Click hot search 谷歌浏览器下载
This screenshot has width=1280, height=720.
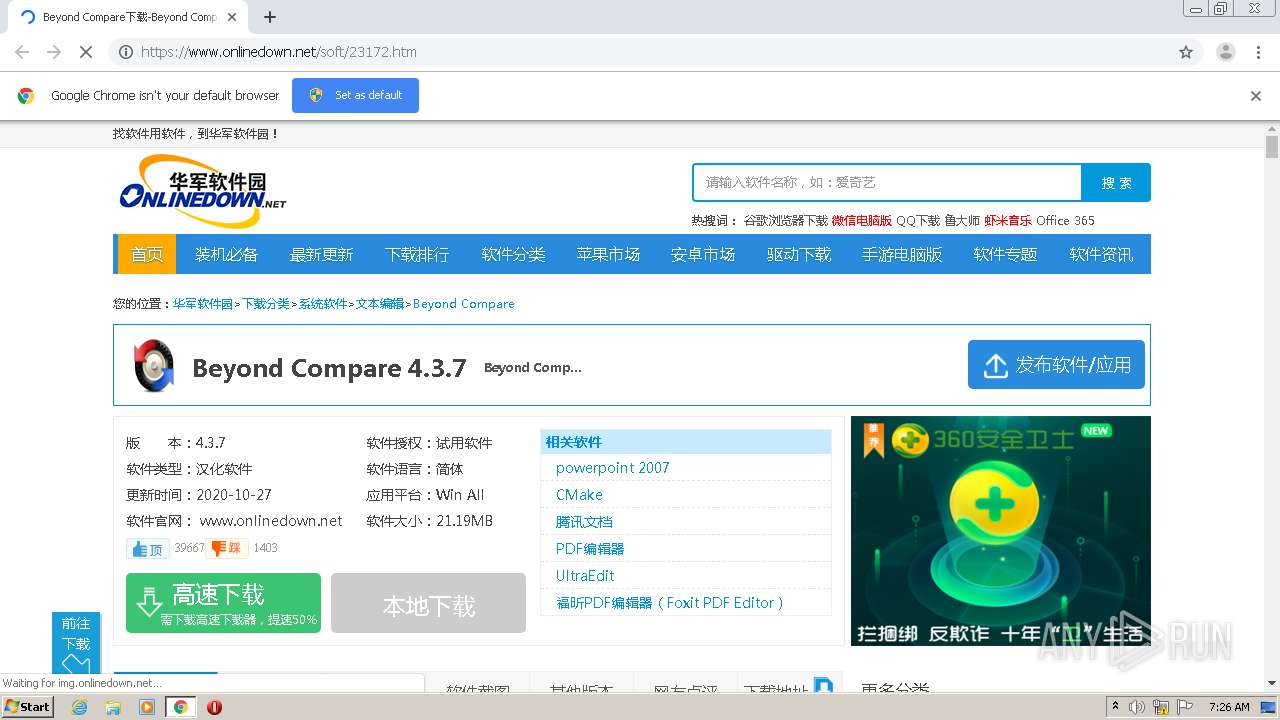click(x=786, y=221)
